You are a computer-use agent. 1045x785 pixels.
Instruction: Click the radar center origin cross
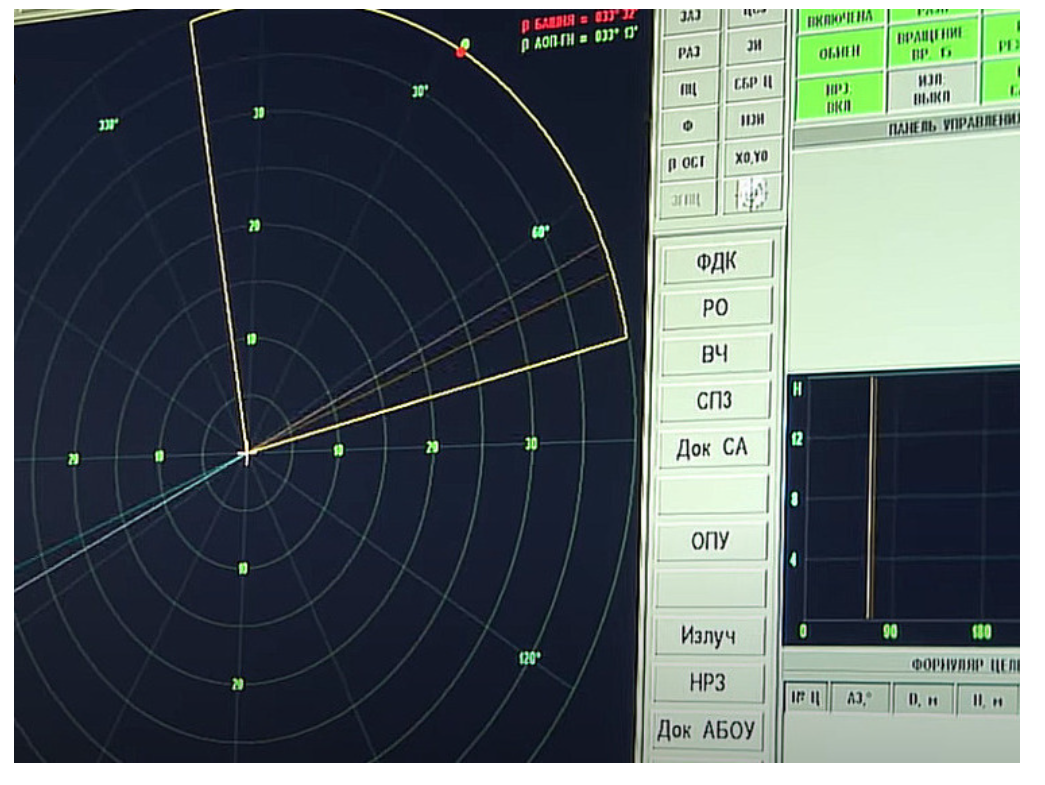247,453
